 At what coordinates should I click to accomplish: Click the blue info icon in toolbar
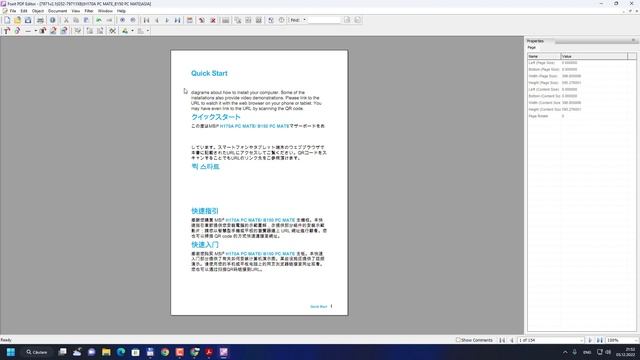tap(53, 20)
